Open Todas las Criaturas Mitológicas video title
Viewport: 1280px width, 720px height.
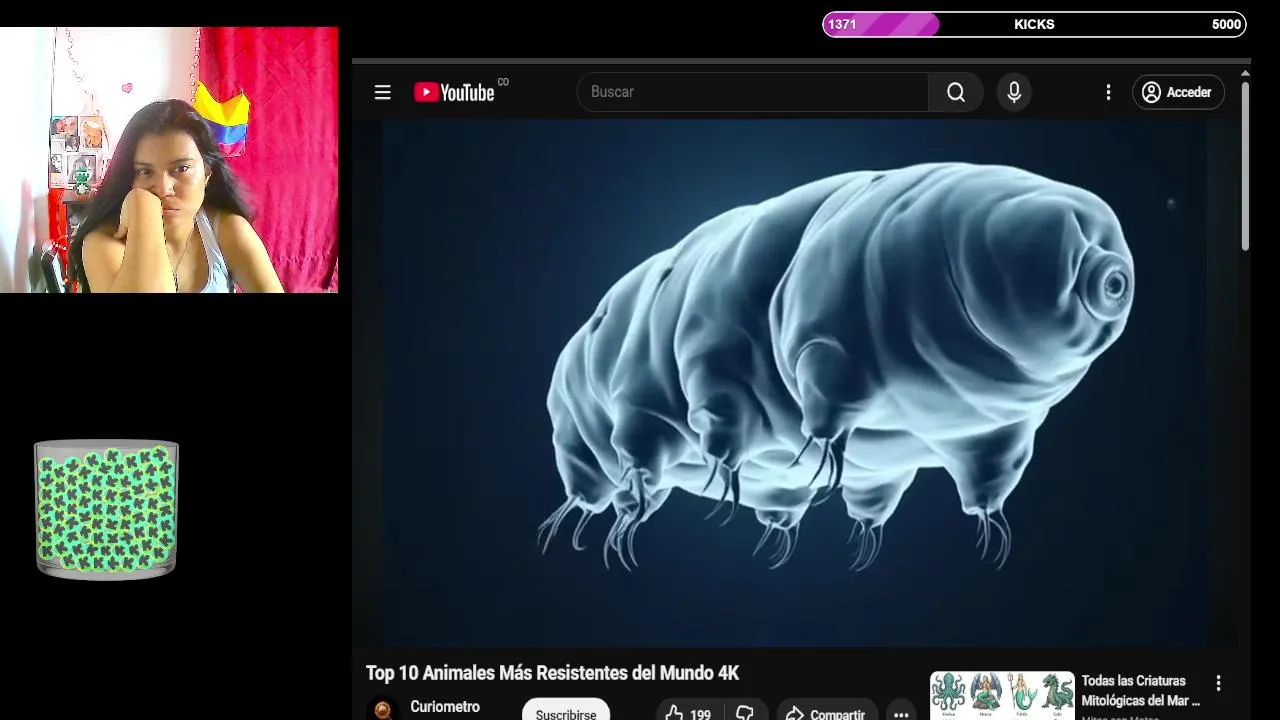tap(1141, 691)
